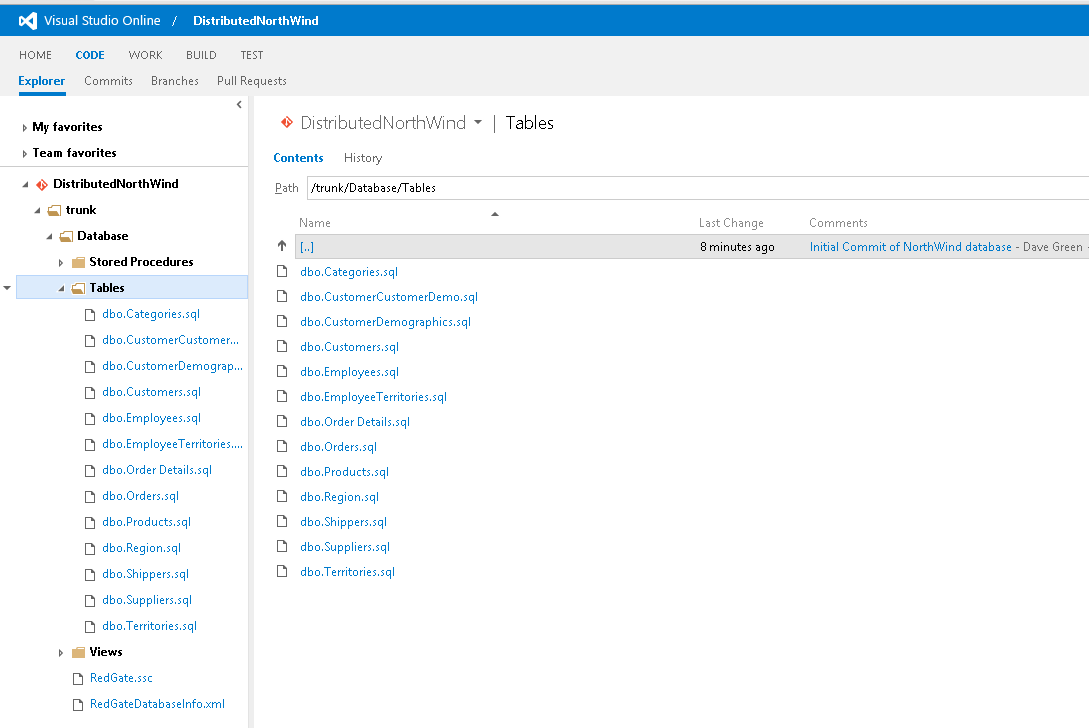The width and height of the screenshot is (1089, 728).
Task: Select the Contents tab
Action: [299, 158]
